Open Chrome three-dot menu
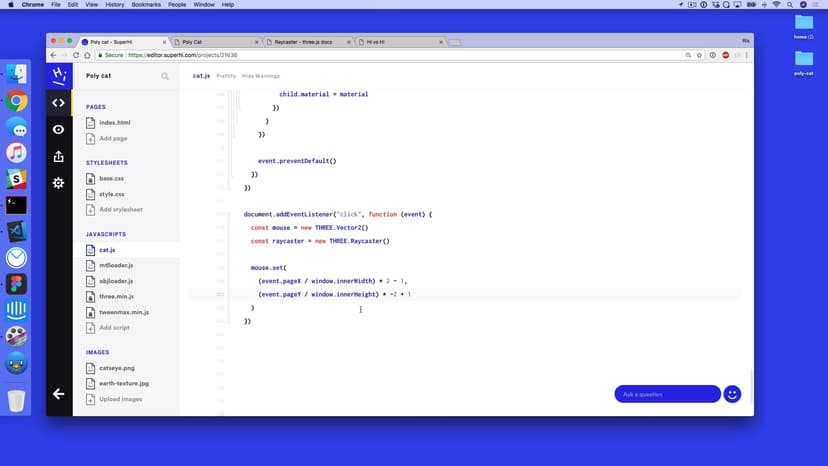 744,55
